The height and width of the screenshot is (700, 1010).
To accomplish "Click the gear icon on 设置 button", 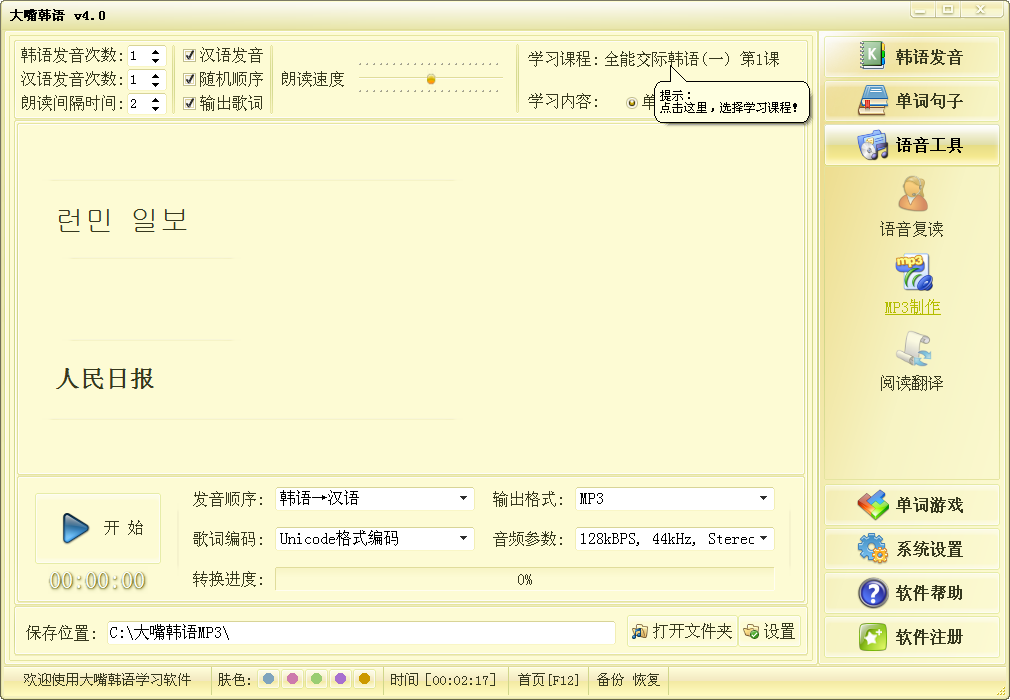I will click(751, 632).
